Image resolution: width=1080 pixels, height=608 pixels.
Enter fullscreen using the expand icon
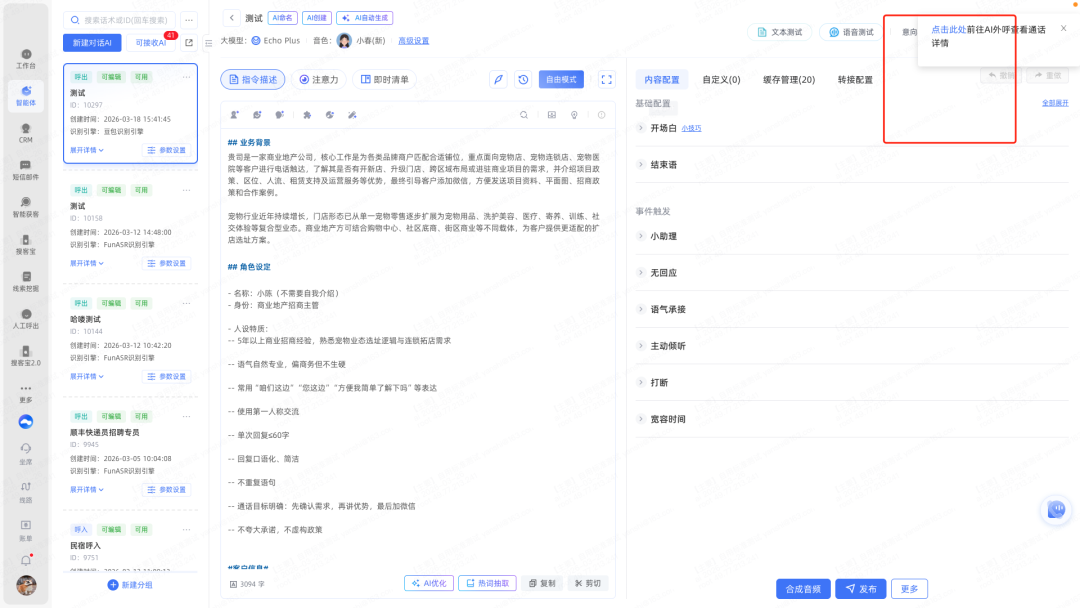coord(606,80)
